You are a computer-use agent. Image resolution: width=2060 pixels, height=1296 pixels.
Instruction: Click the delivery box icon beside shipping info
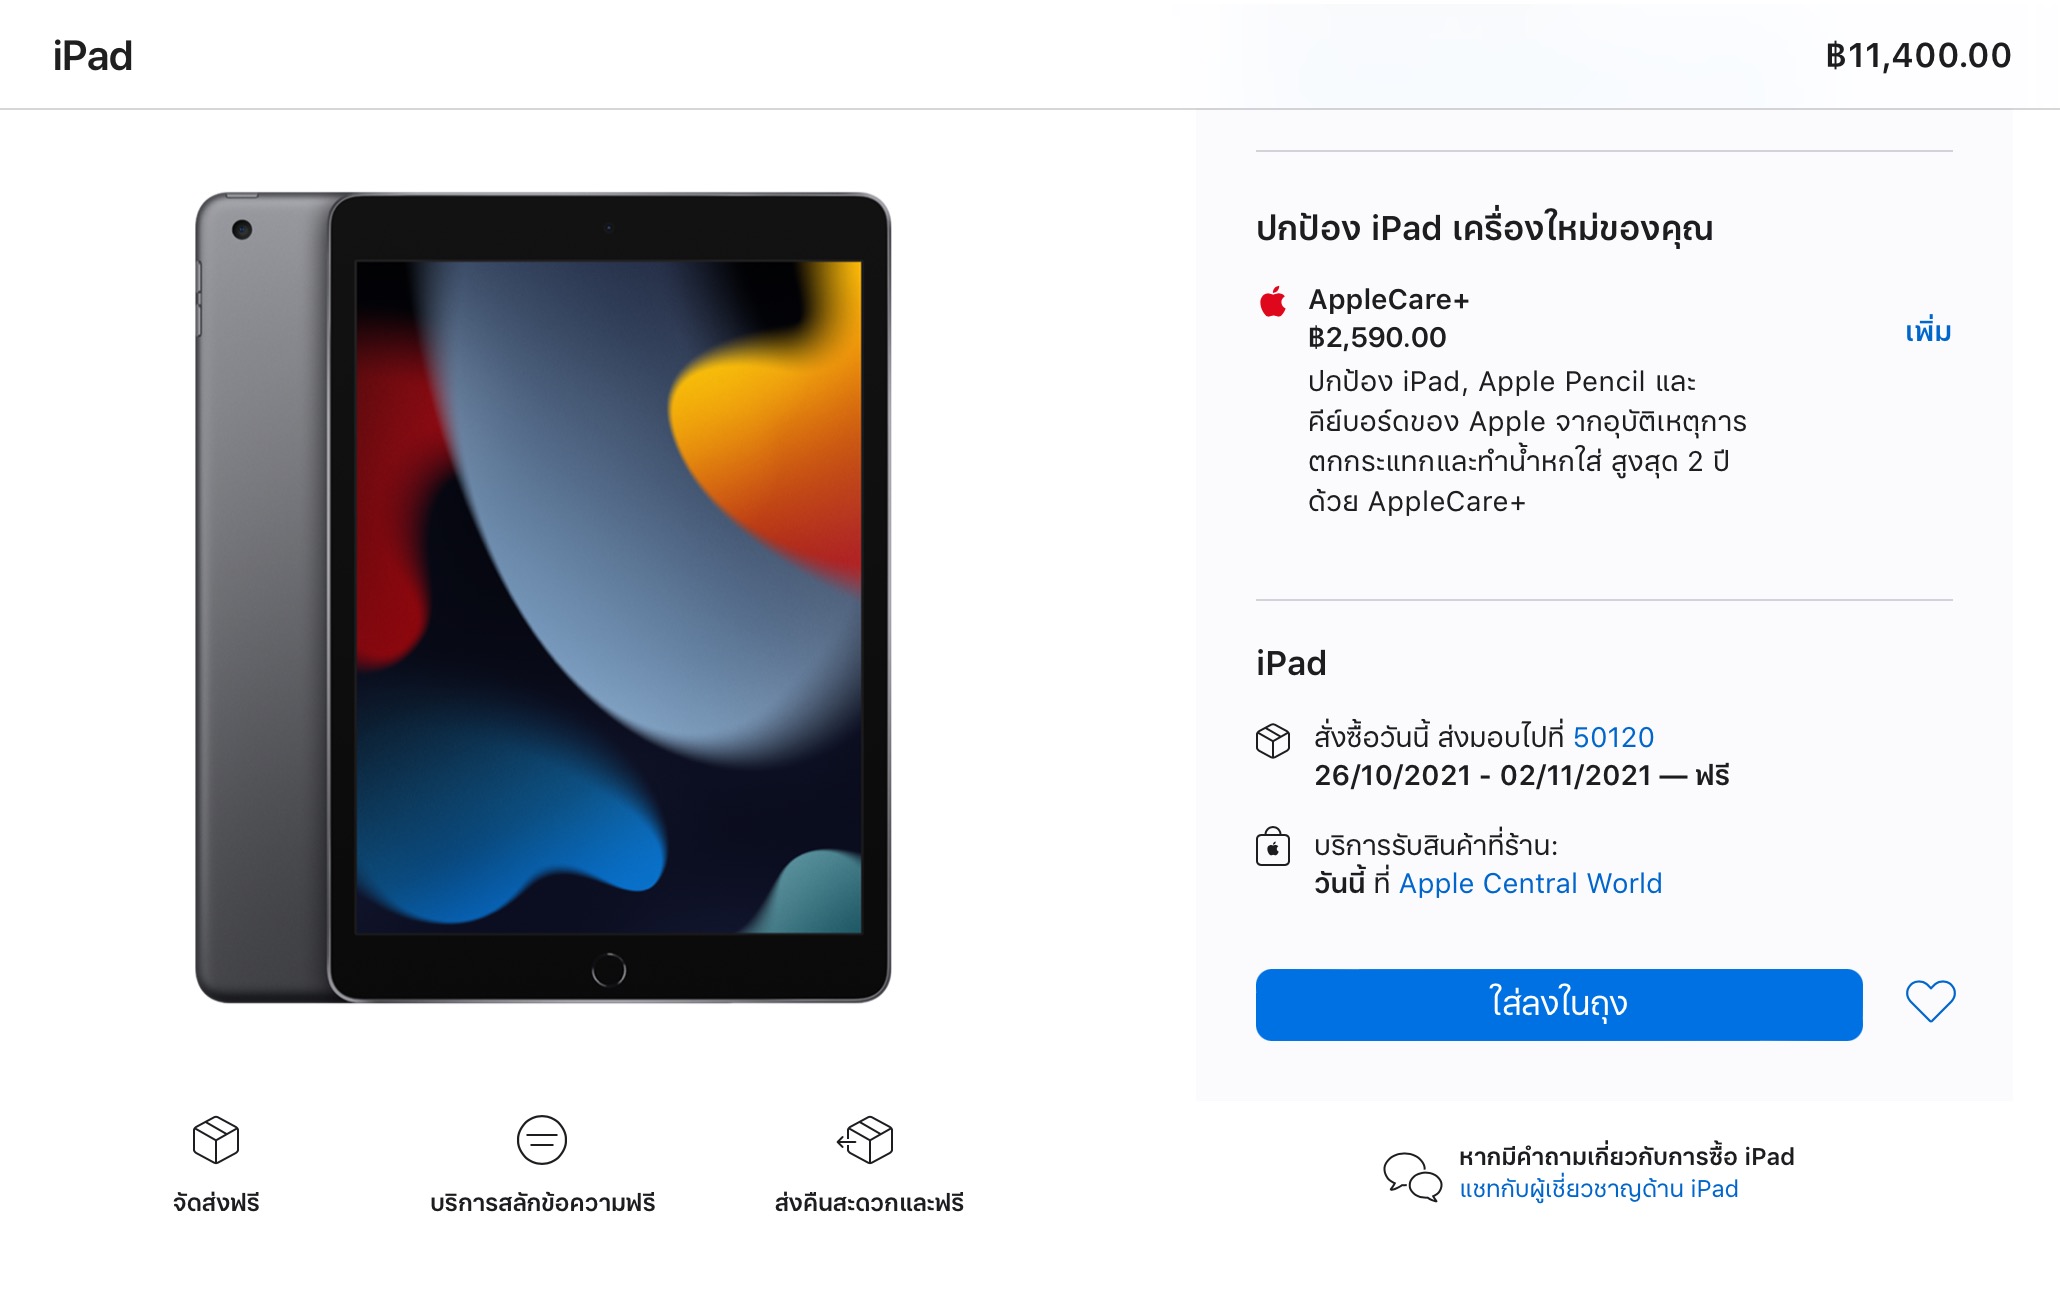point(1273,741)
